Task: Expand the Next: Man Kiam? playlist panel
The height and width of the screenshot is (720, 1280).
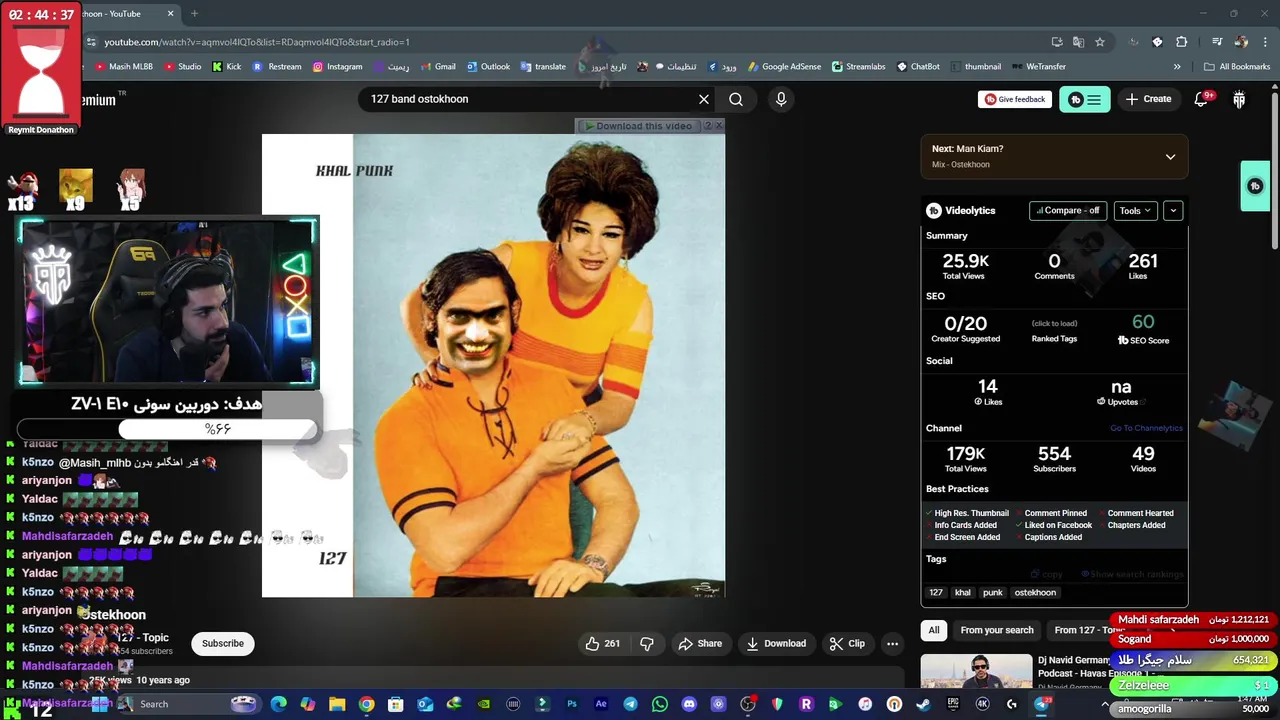Action: click(1170, 157)
